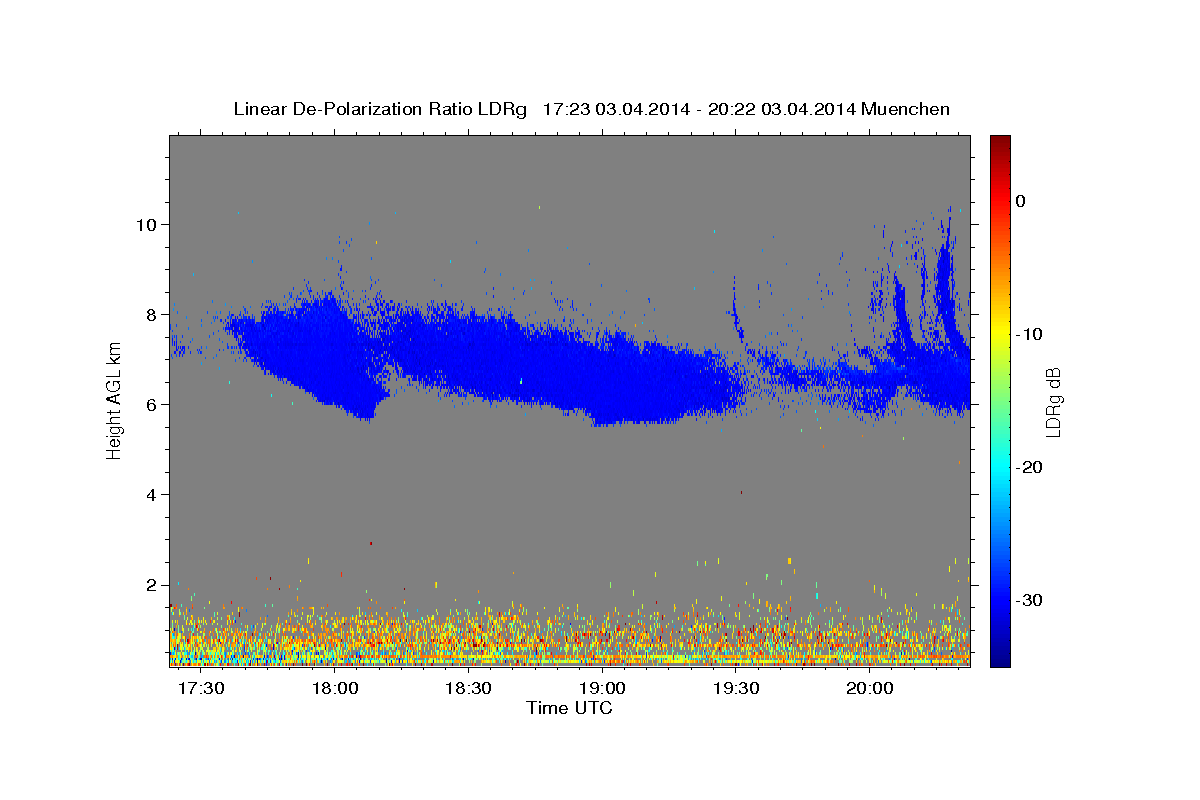
Task: Click the height tick label 8
Action: [150, 314]
